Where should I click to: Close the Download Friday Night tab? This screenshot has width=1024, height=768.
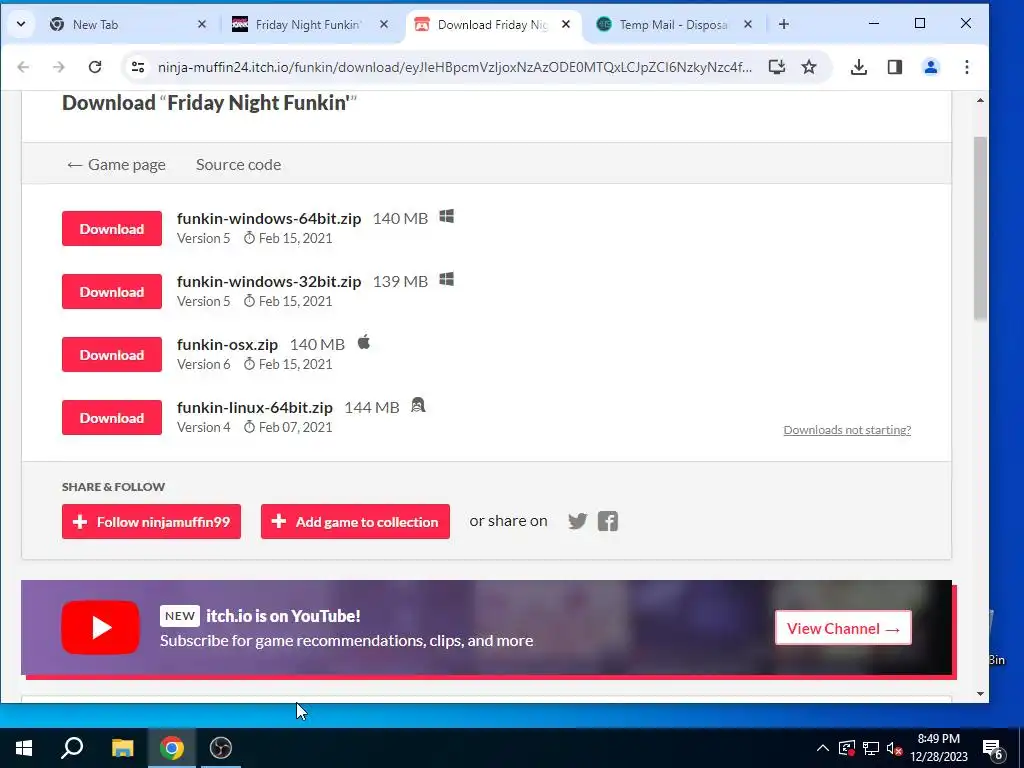pos(566,24)
